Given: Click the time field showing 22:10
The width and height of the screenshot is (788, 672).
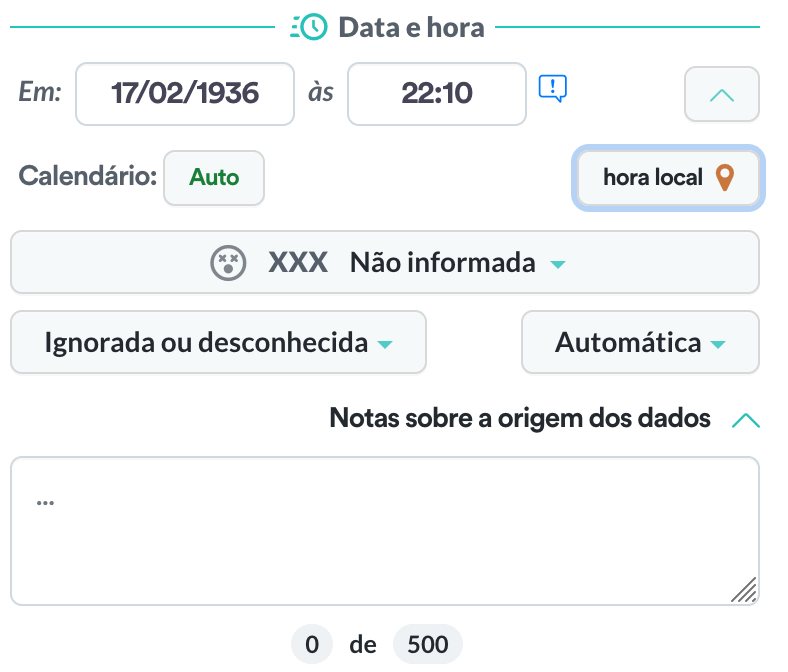Looking at the screenshot, I should click(436, 94).
